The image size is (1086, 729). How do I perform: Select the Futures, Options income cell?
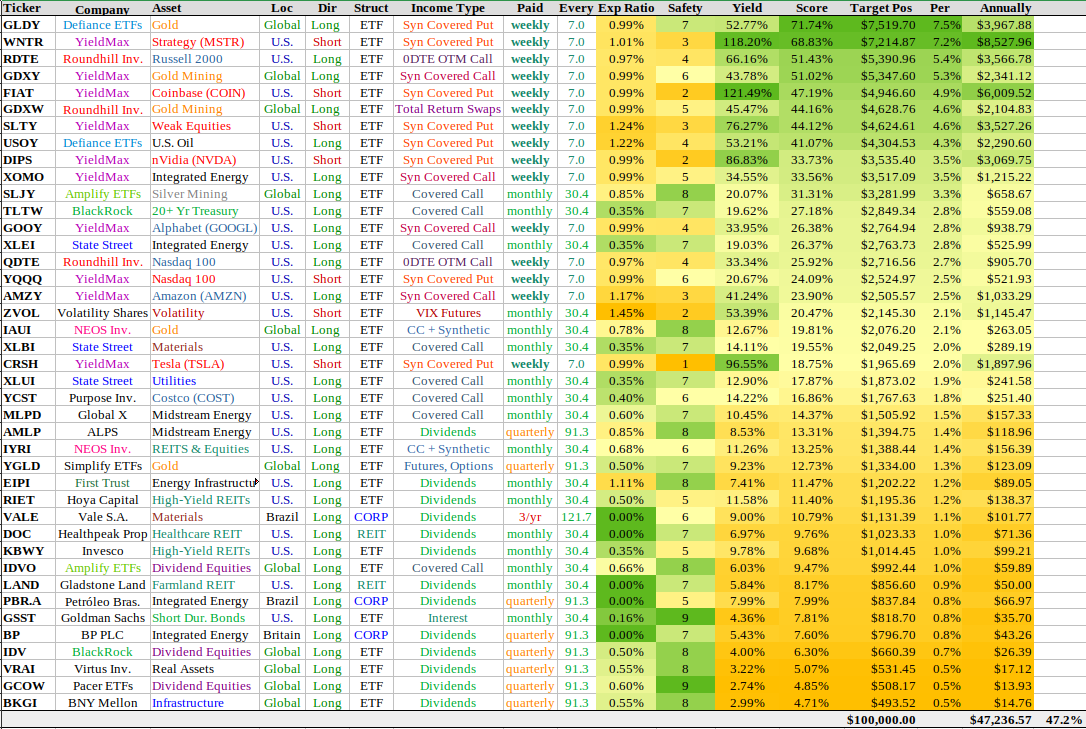click(x=448, y=466)
